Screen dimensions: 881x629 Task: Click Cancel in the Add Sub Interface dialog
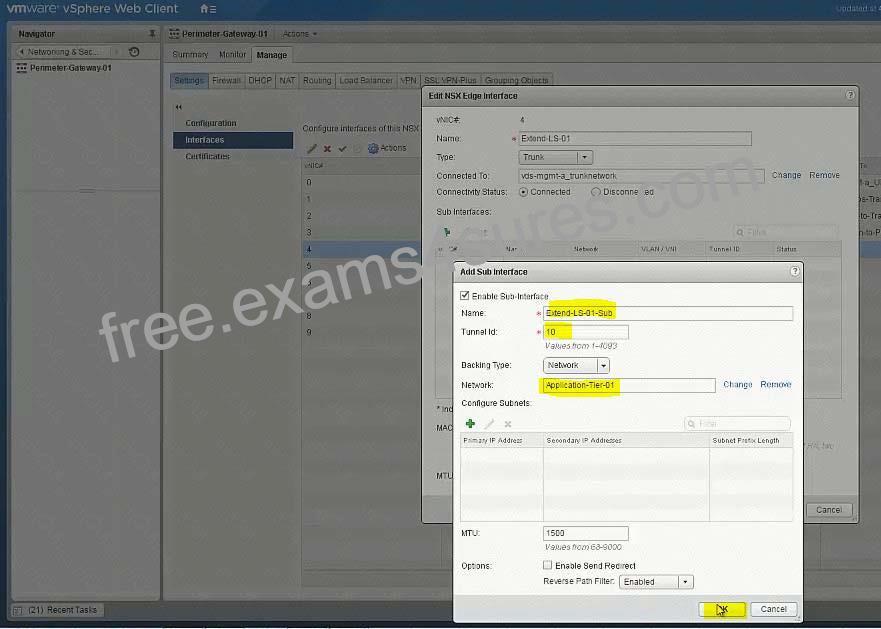(x=773, y=609)
